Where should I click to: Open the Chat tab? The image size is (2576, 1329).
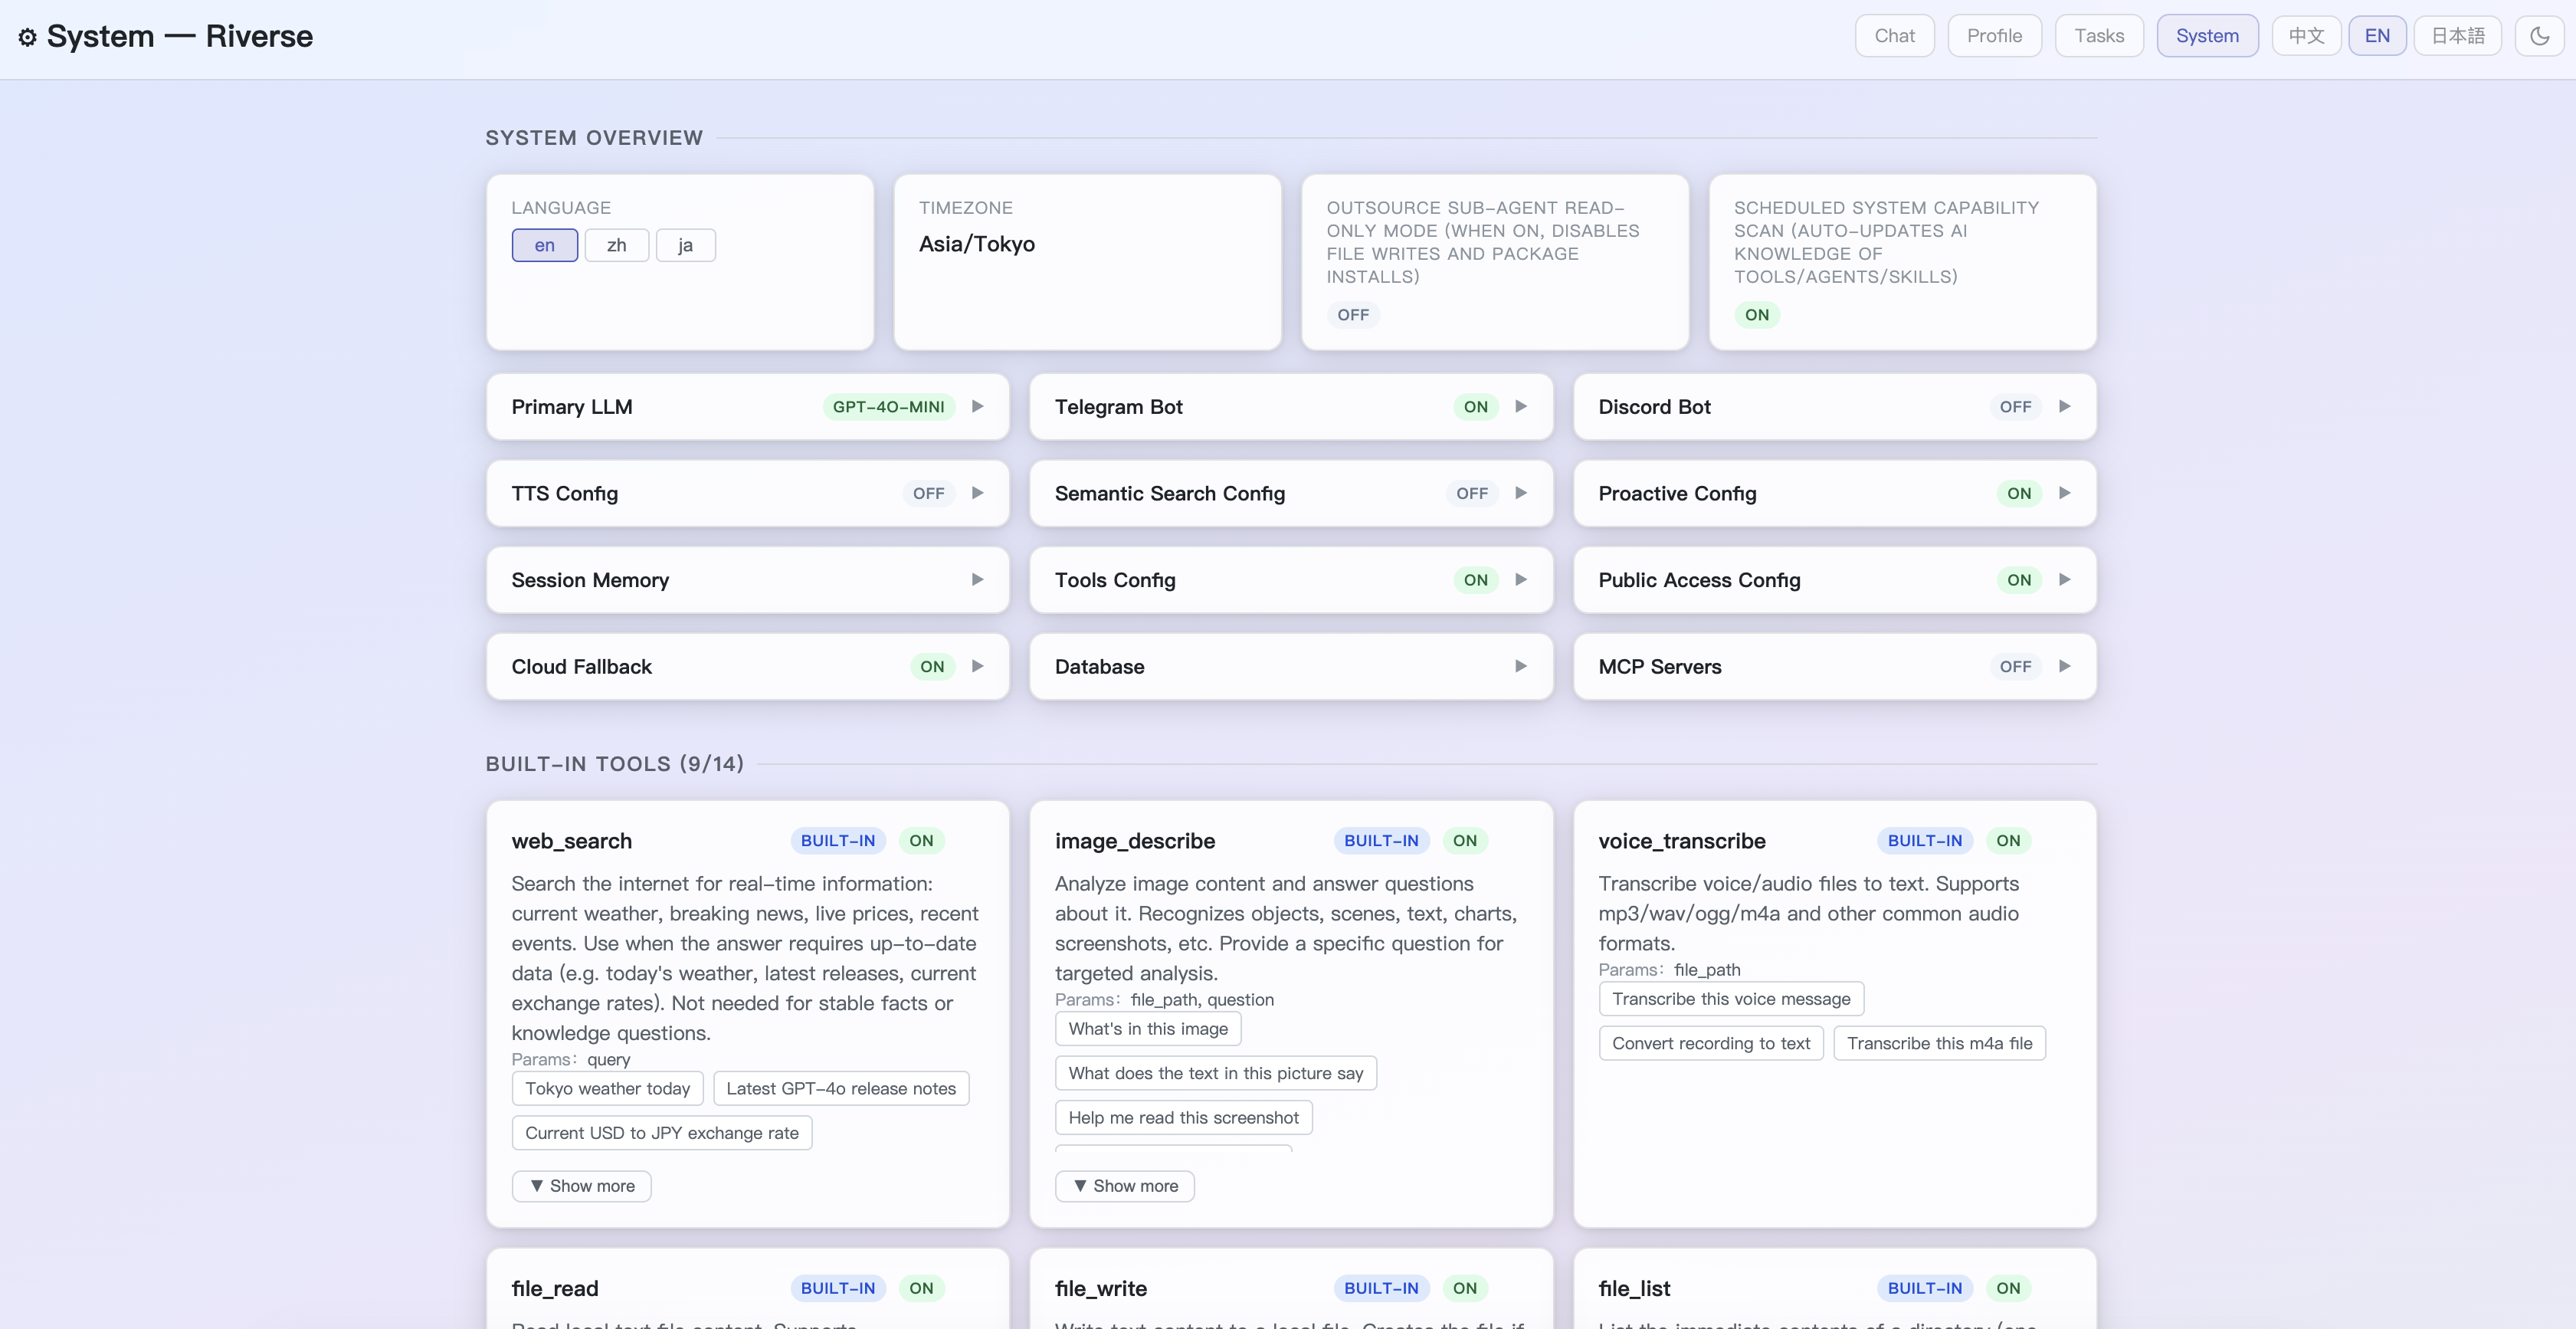tap(1894, 36)
